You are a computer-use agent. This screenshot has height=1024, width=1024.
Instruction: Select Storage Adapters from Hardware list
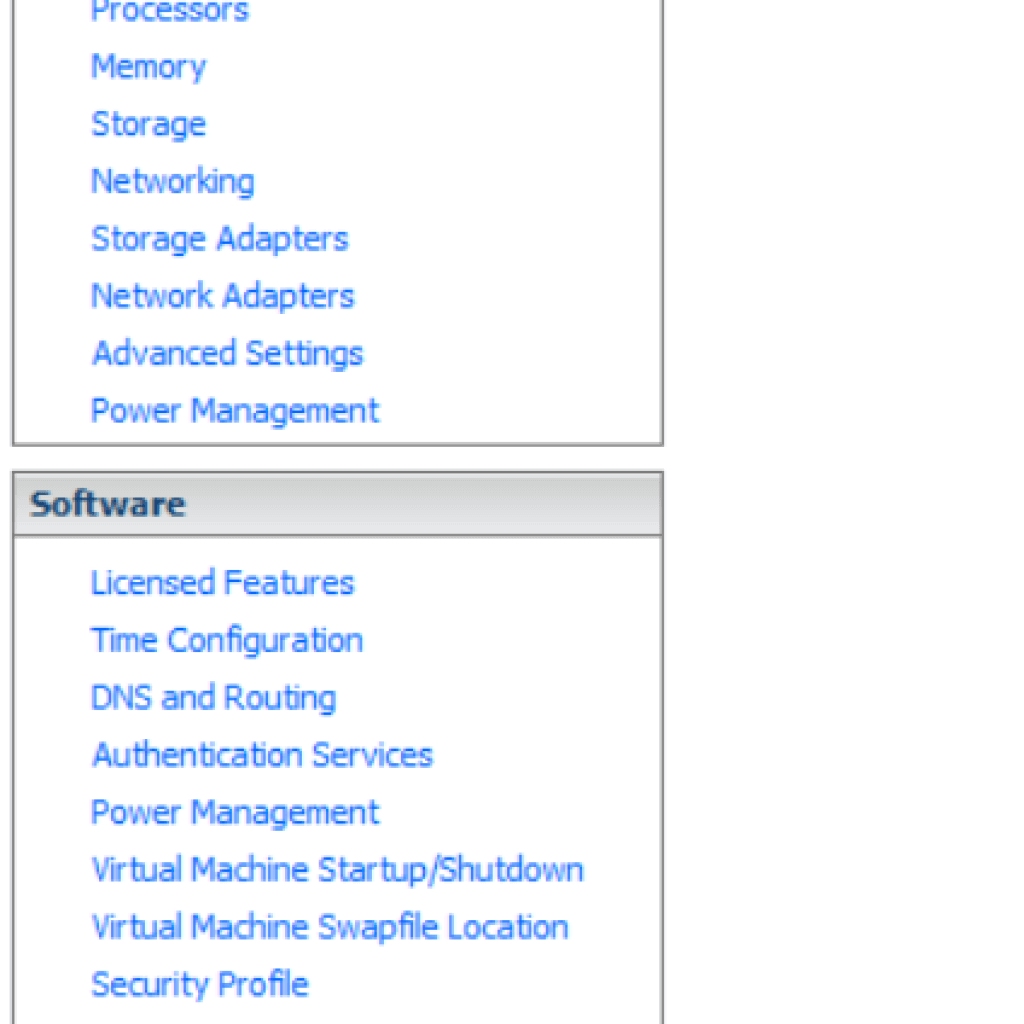coord(219,238)
